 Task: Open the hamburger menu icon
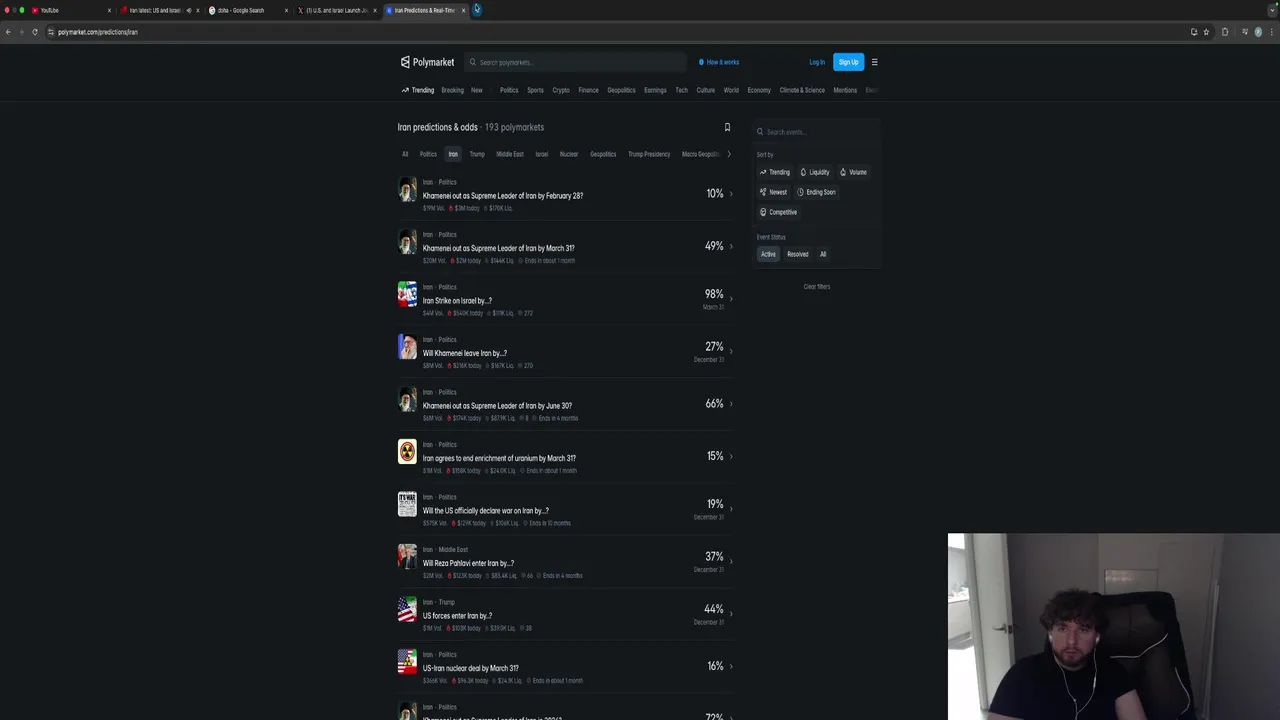pyautogui.click(x=874, y=62)
